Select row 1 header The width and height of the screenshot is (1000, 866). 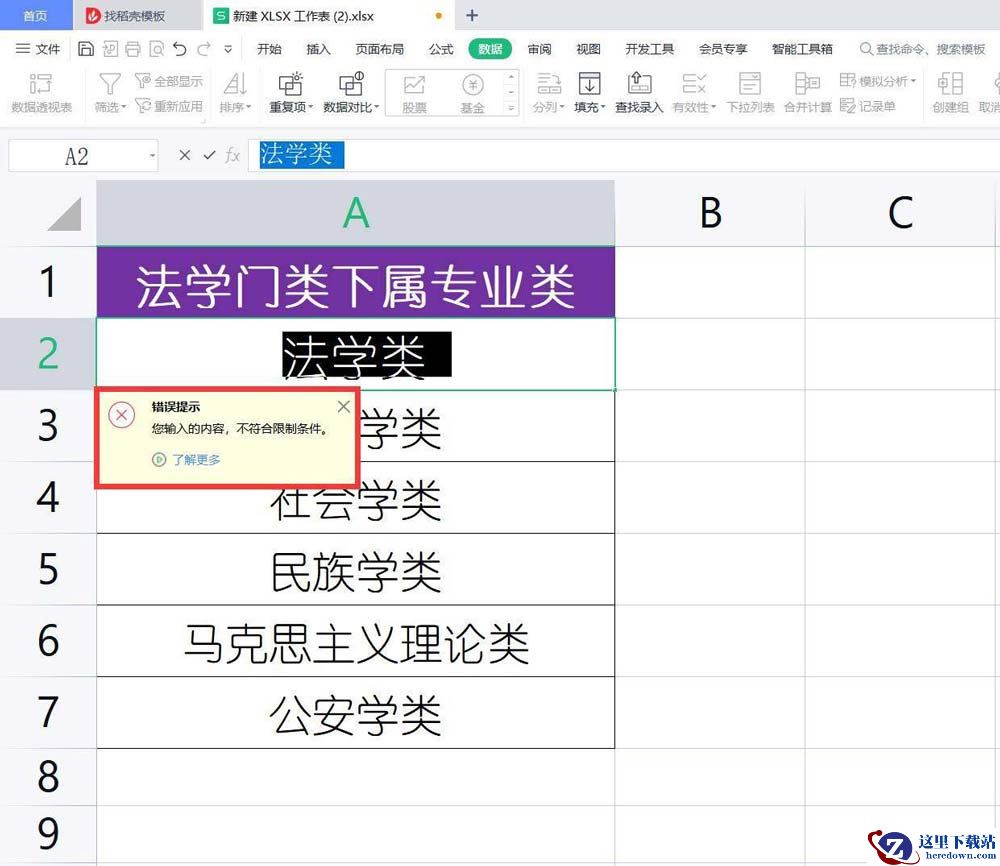(x=48, y=282)
